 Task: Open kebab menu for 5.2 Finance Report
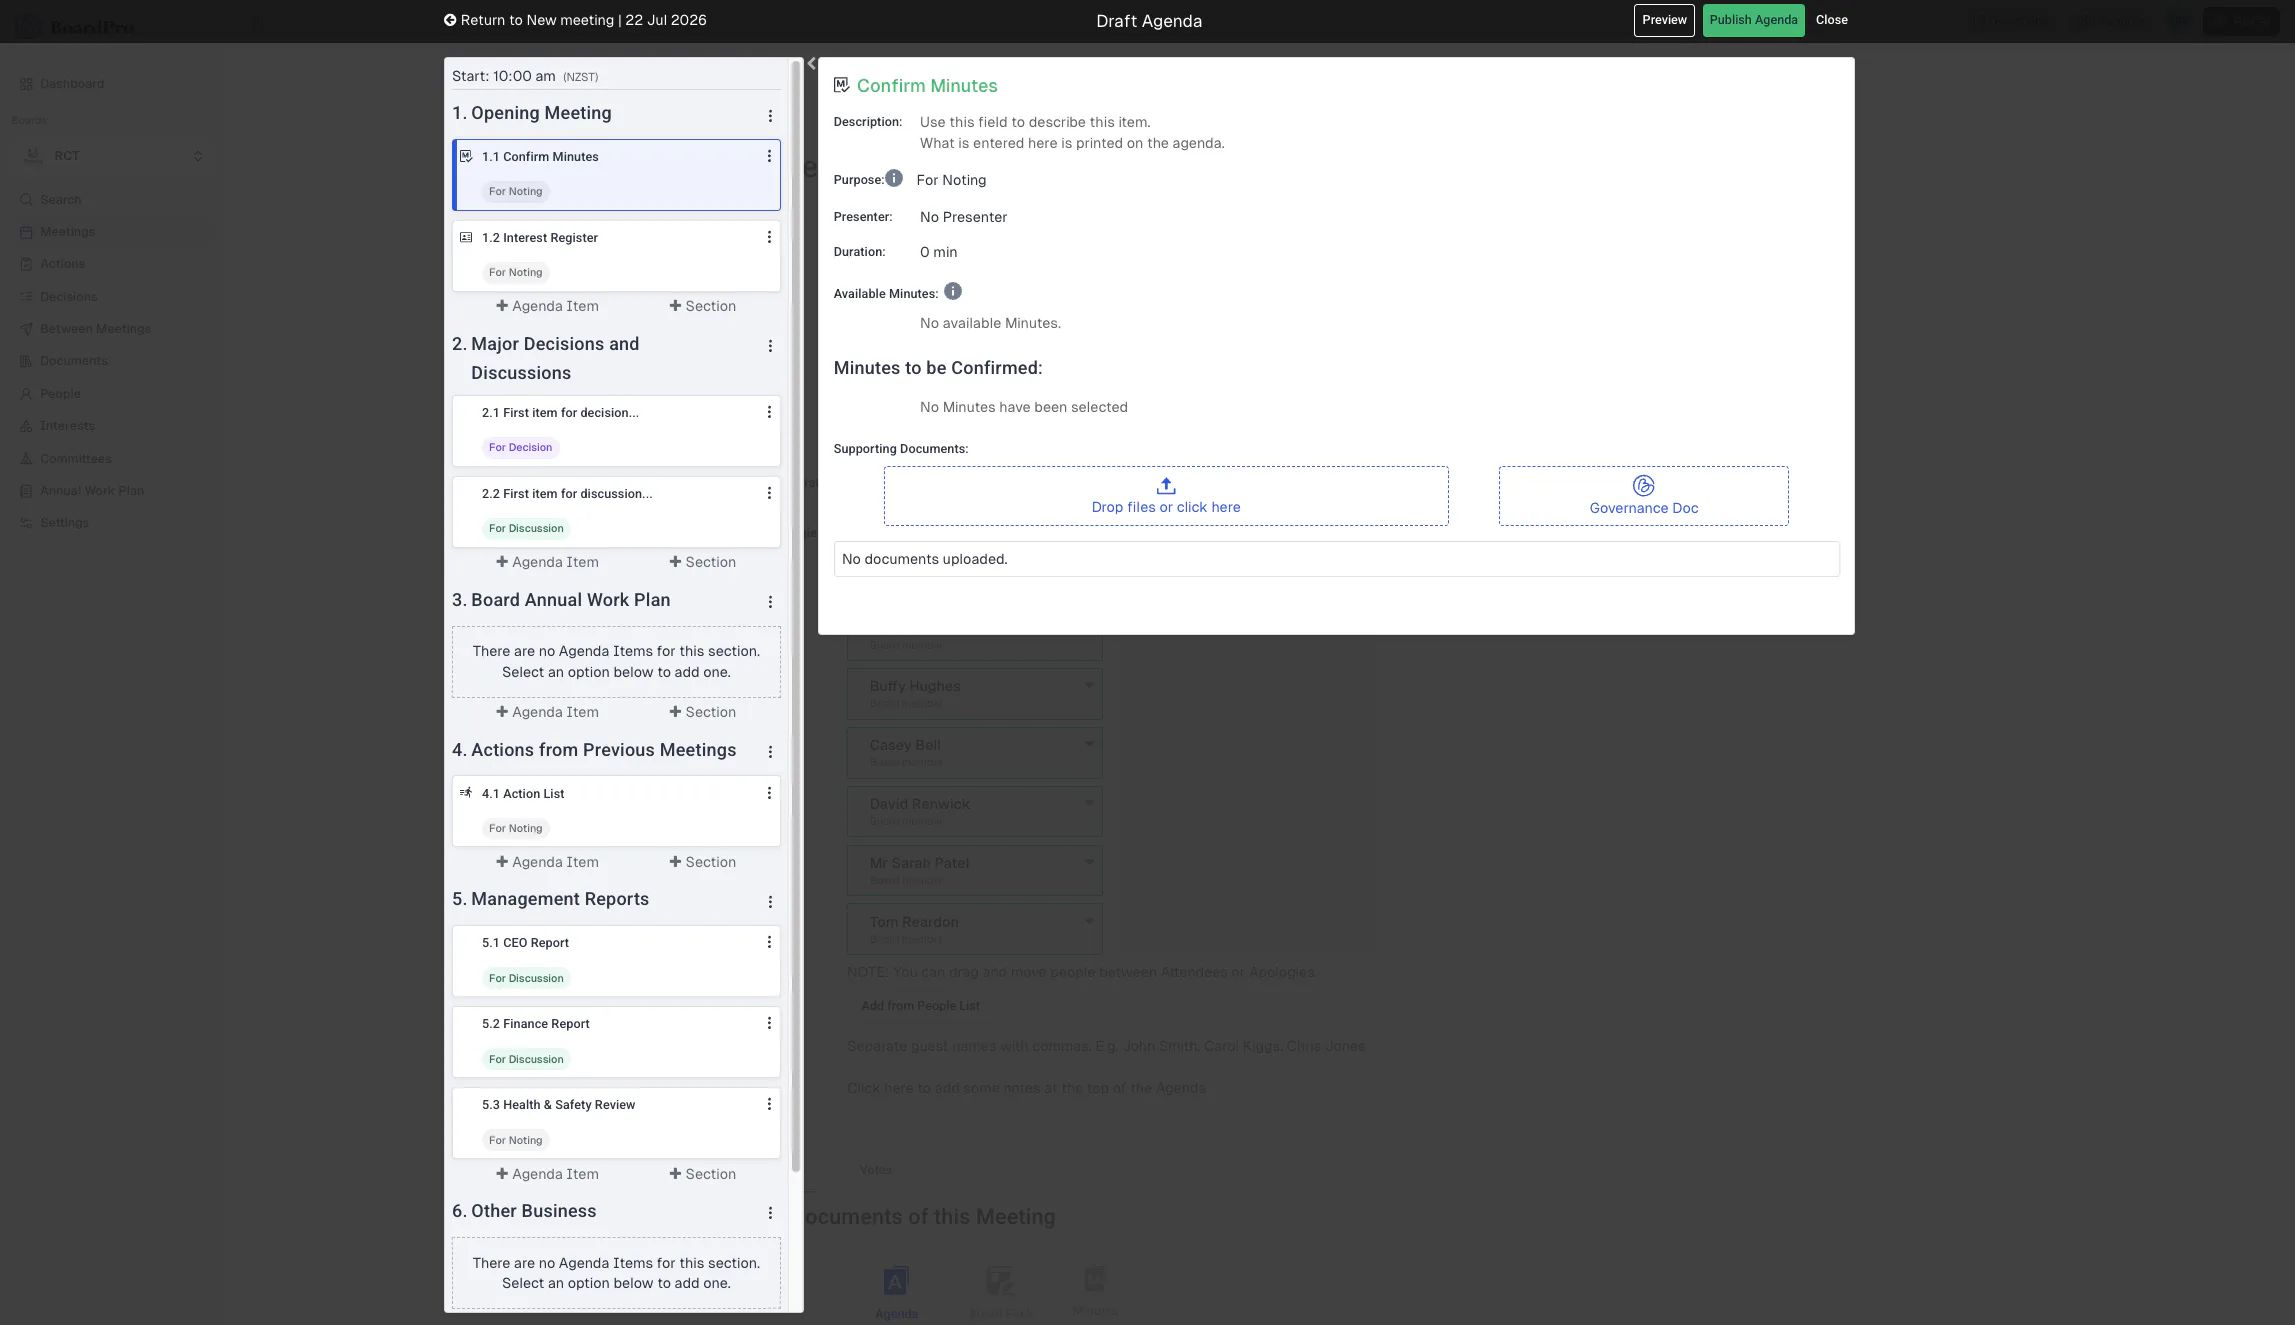[x=769, y=1023]
